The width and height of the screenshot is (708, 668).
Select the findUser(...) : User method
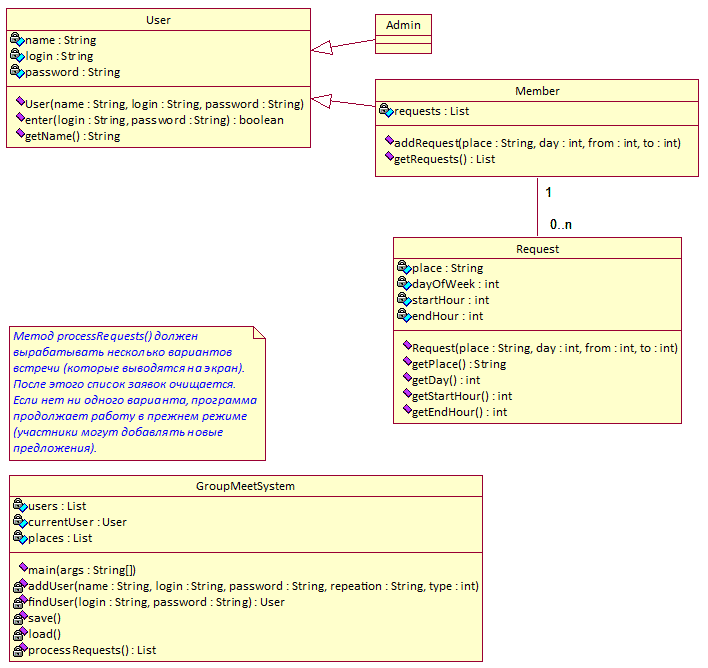[156, 602]
